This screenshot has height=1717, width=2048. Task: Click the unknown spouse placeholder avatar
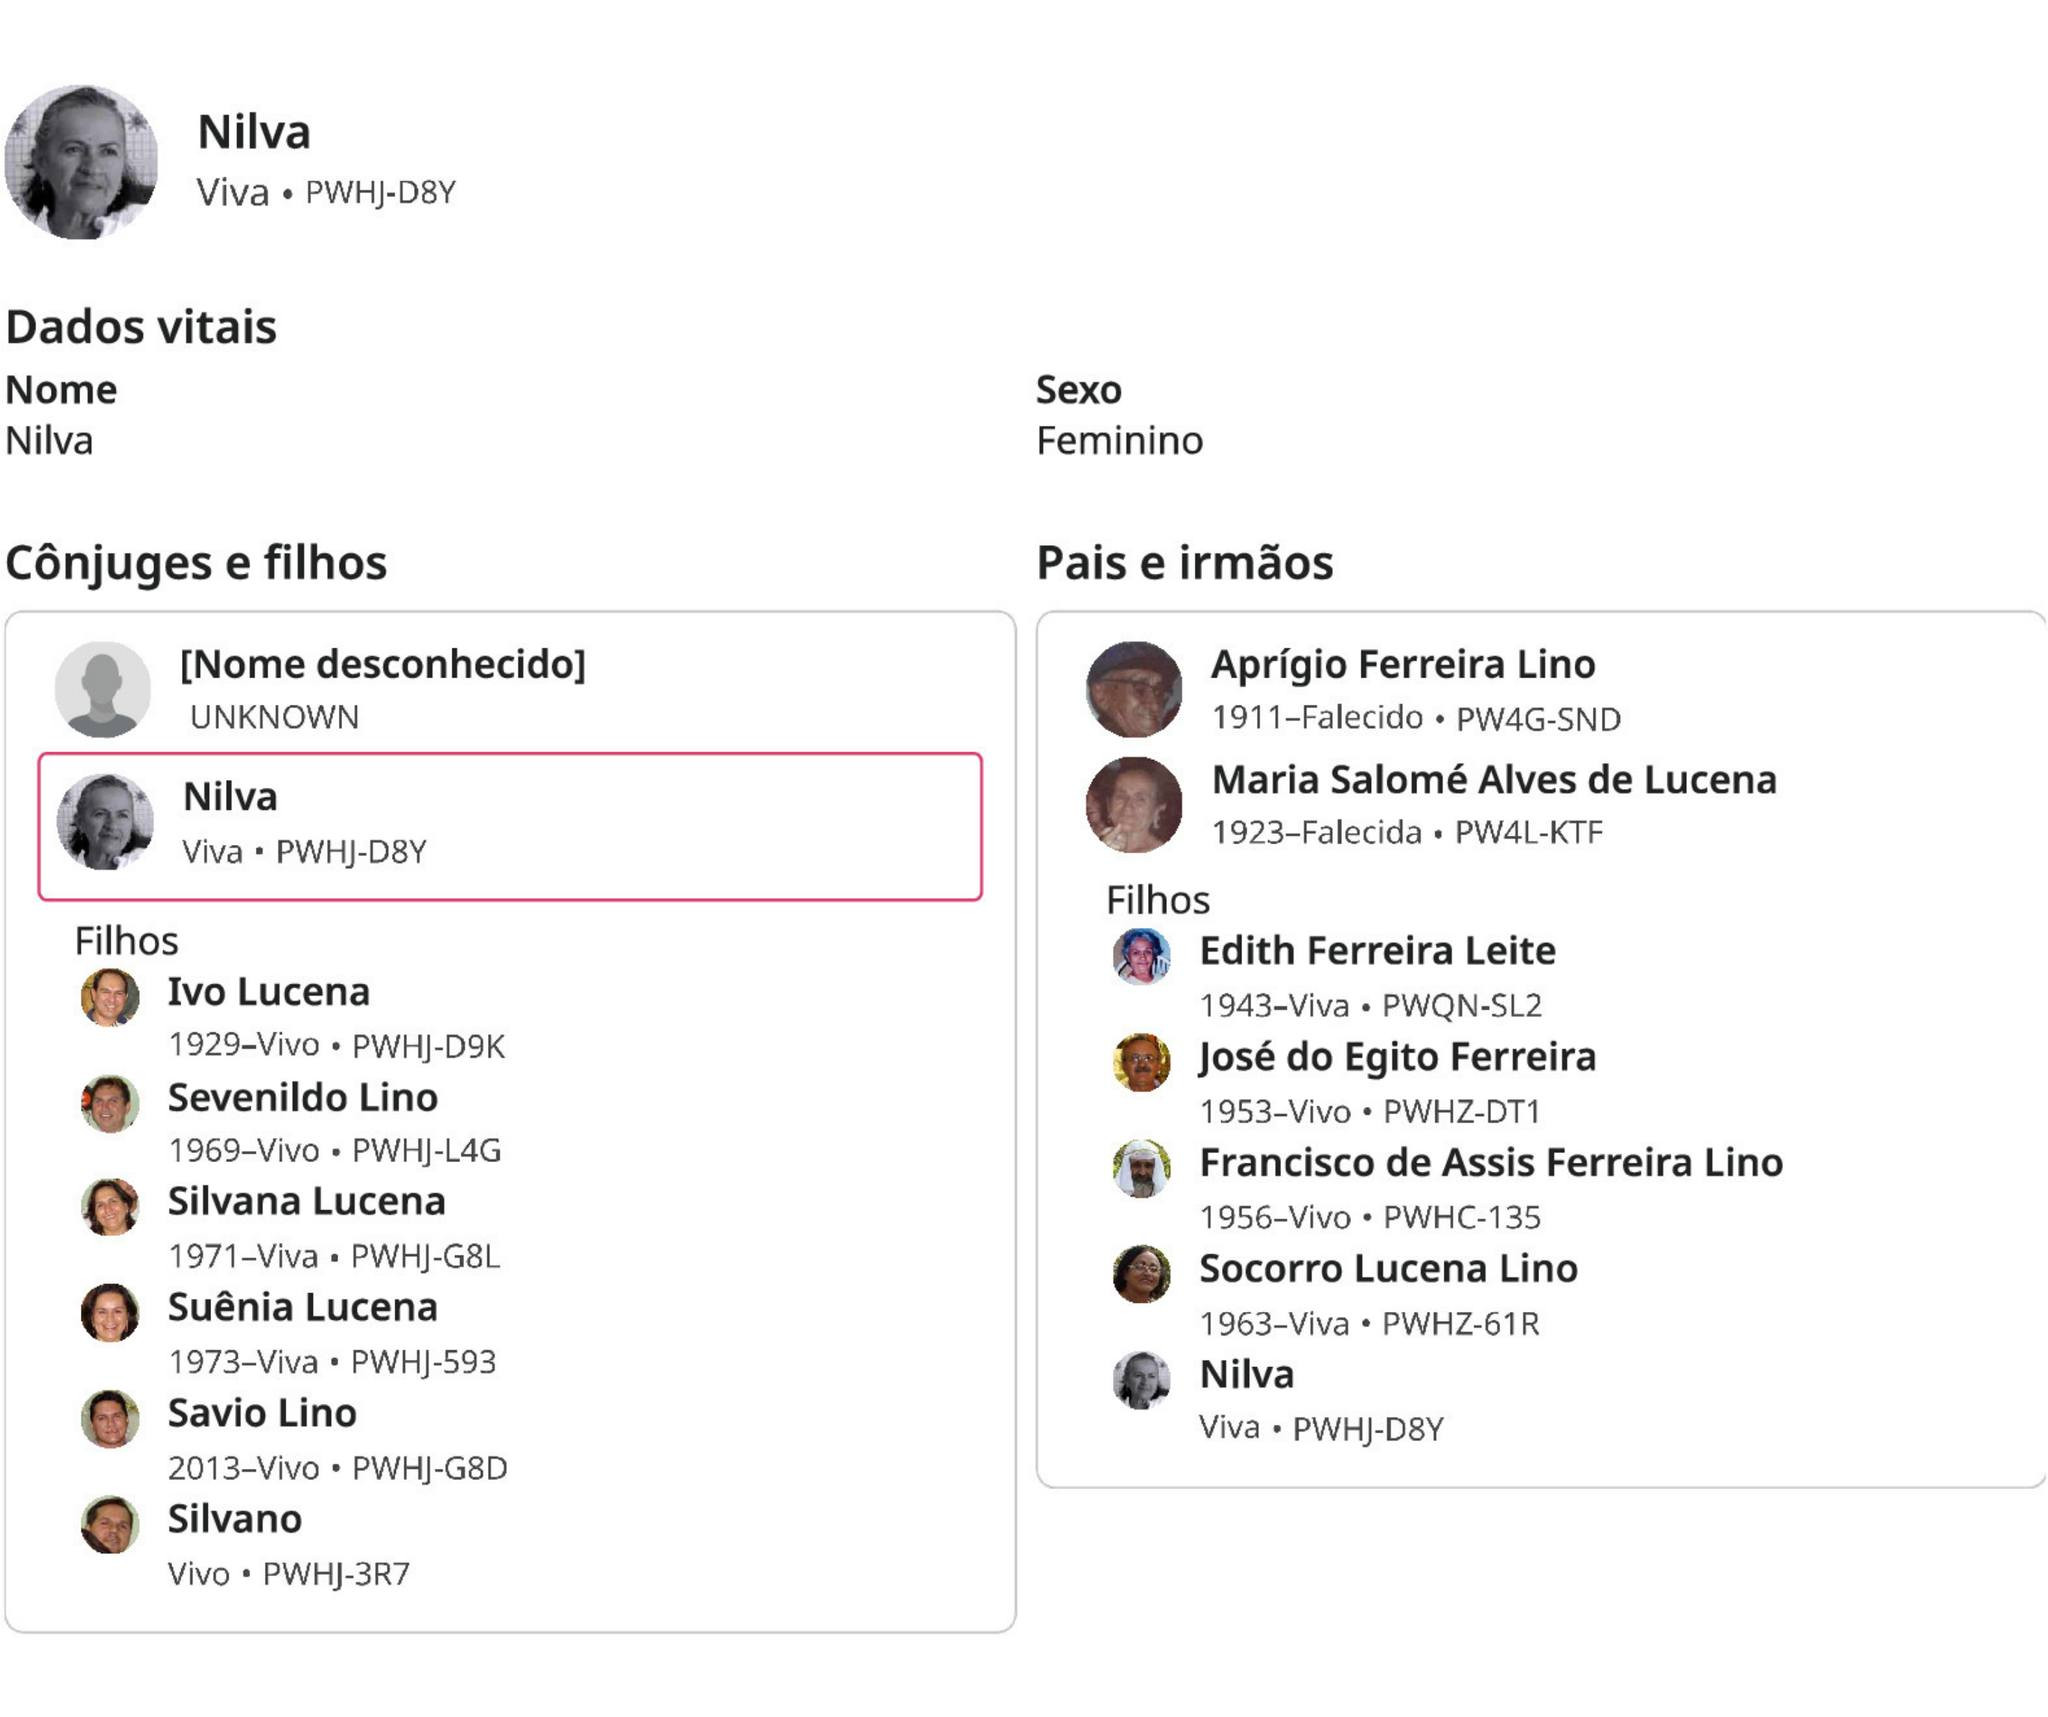[102, 689]
